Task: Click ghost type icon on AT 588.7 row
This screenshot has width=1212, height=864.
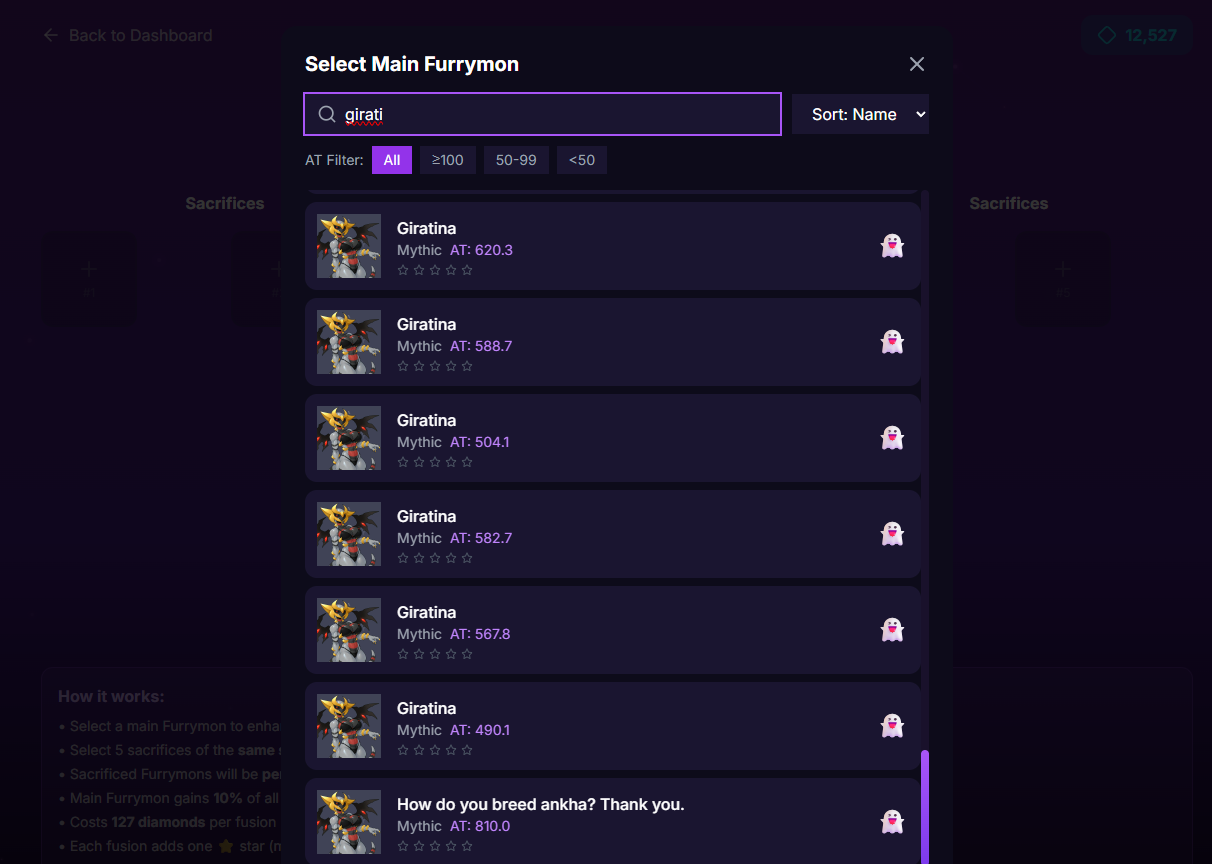Action: click(892, 342)
